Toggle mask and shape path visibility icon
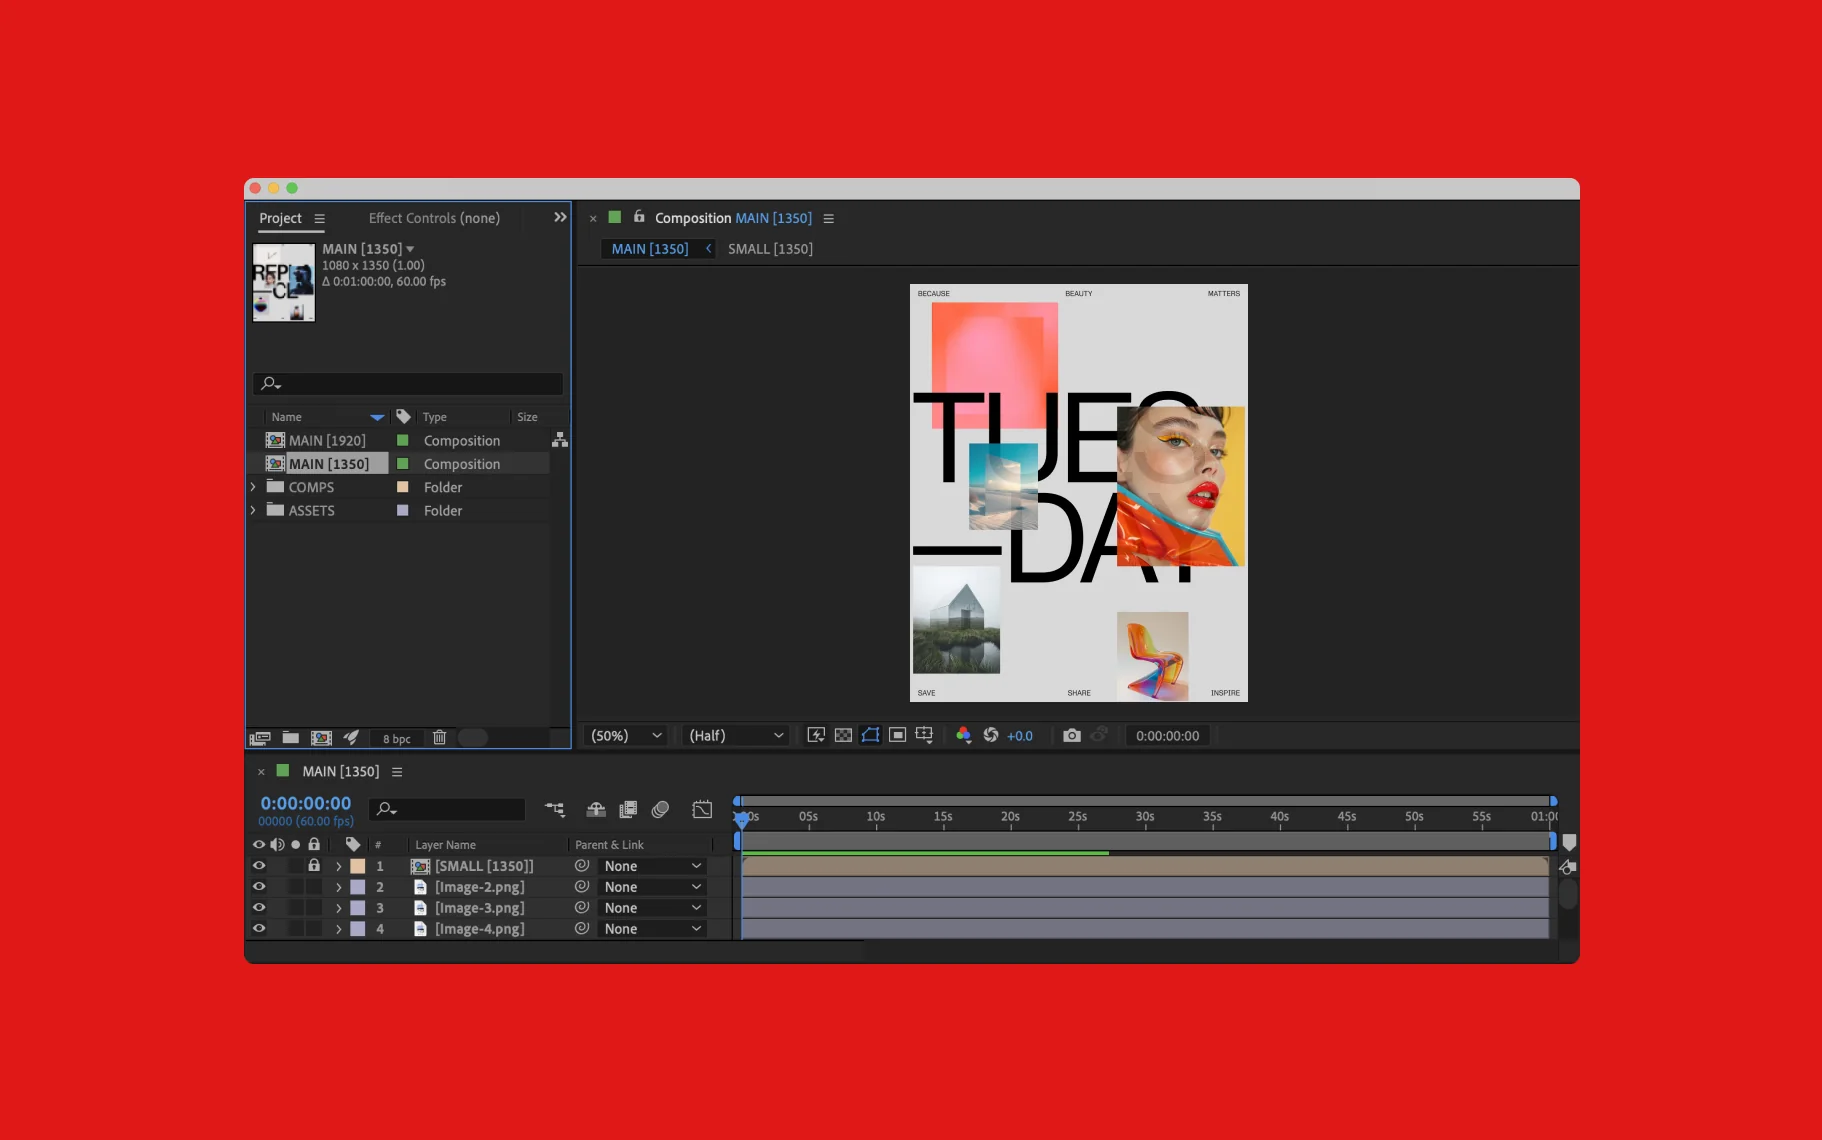The width and height of the screenshot is (1822, 1140). 870,735
